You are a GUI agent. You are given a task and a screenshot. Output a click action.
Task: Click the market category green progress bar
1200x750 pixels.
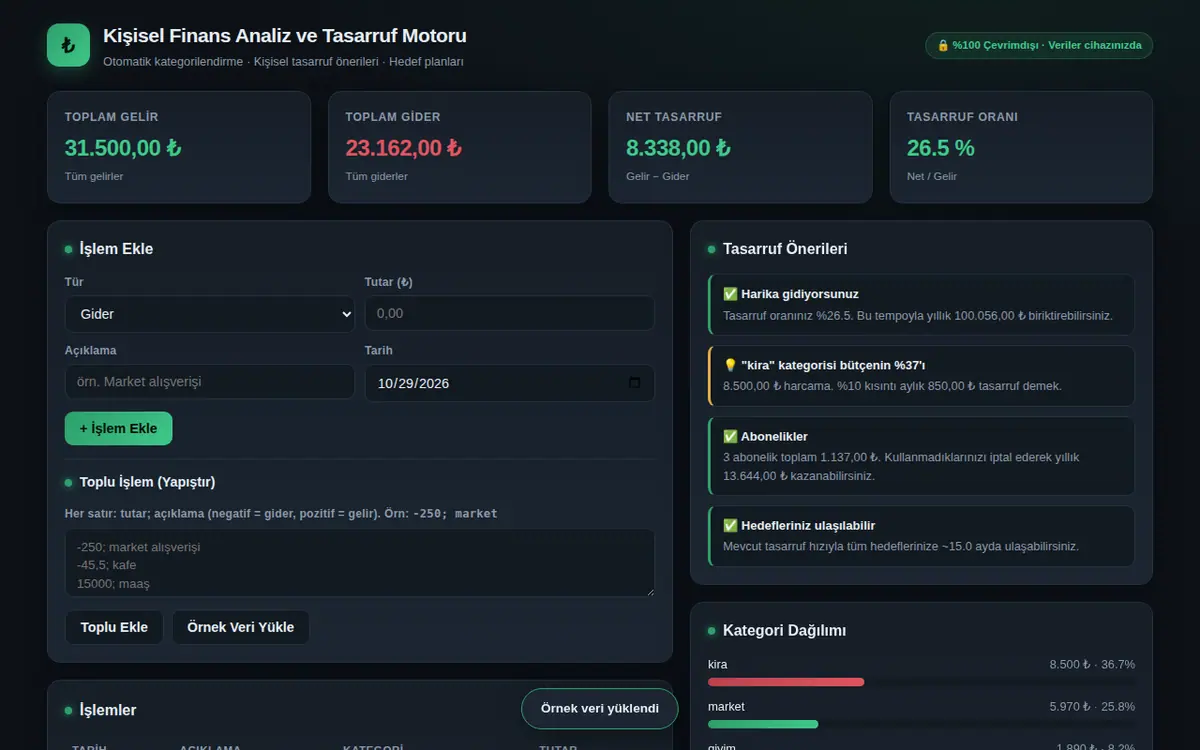point(763,724)
